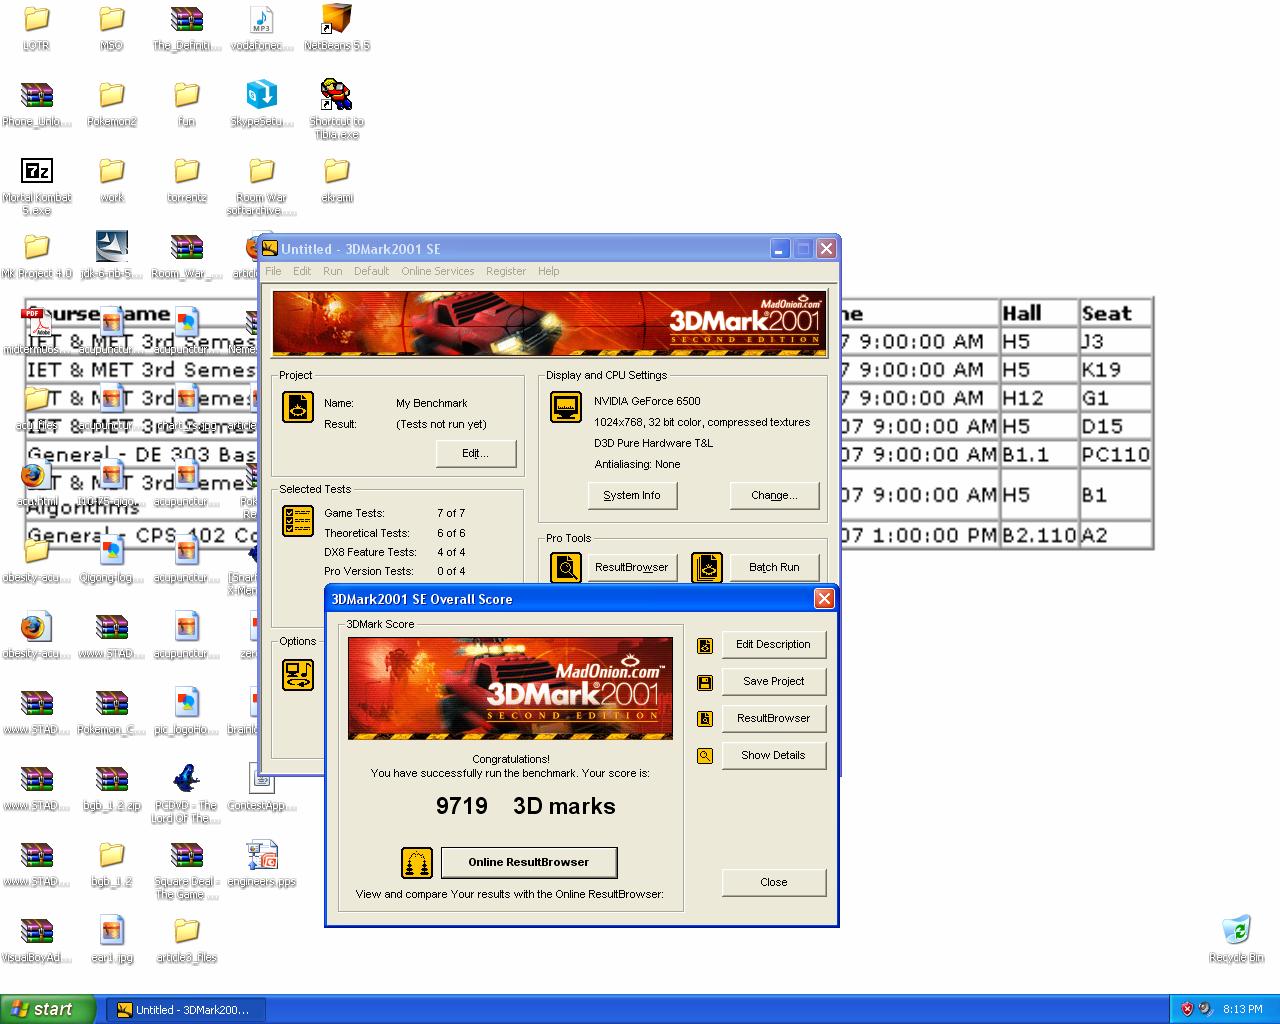Click the Online ResultBrowser button
Screen dimensions: 1280x1024
pyautogui.click(x=529, y=862)
